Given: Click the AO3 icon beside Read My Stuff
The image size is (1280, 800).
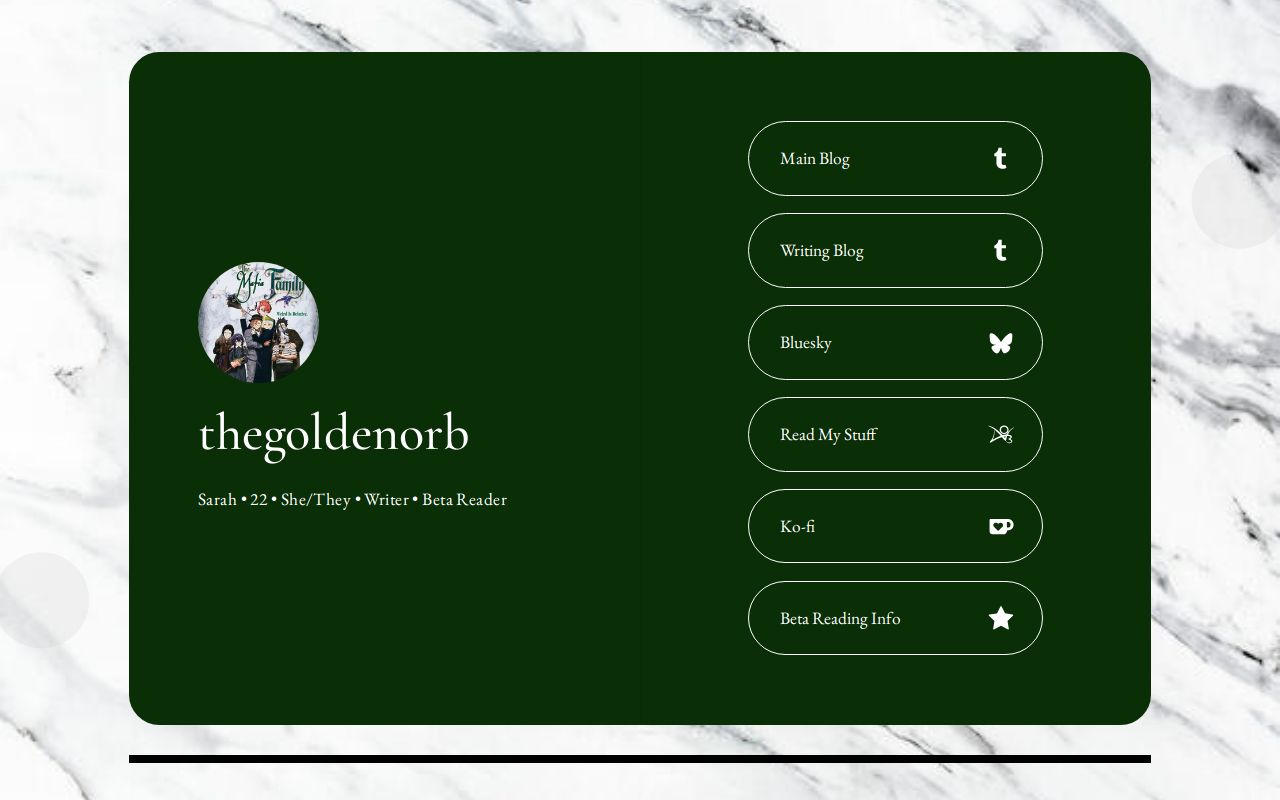Looking at the screenshot, I should (1001, 434).
